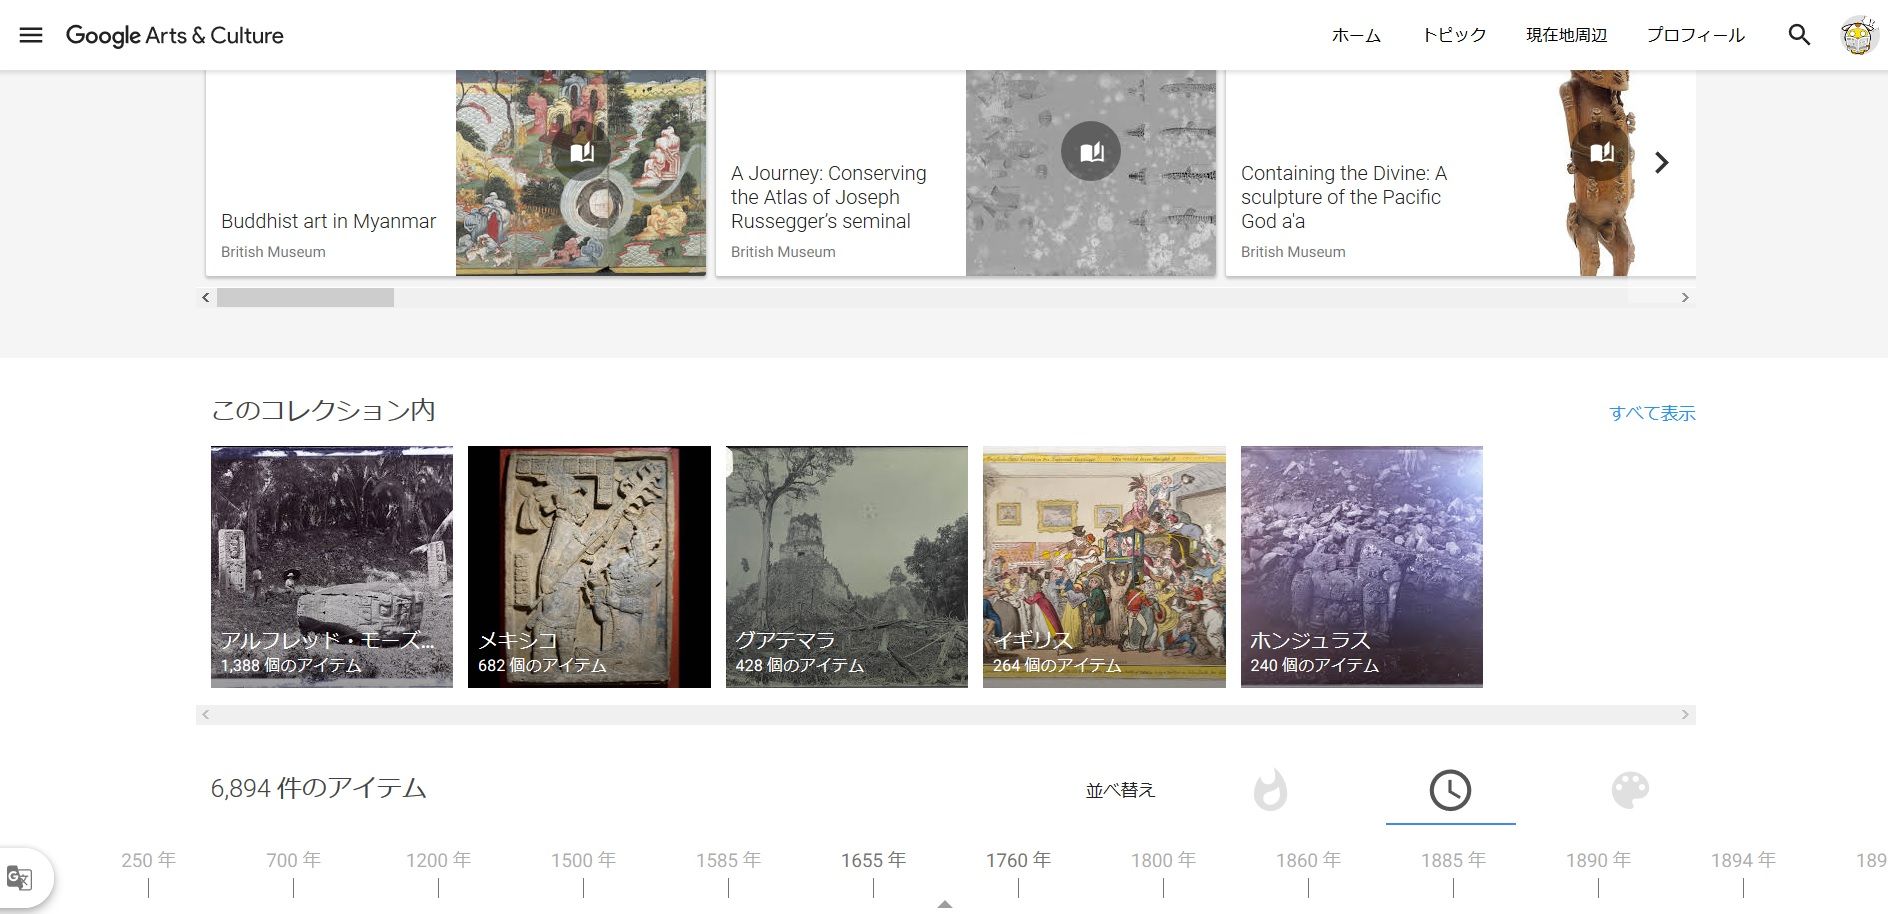Jump to 1655 年 on the timeline
This screenshot has height=914, width=1892.
(873, 860)
